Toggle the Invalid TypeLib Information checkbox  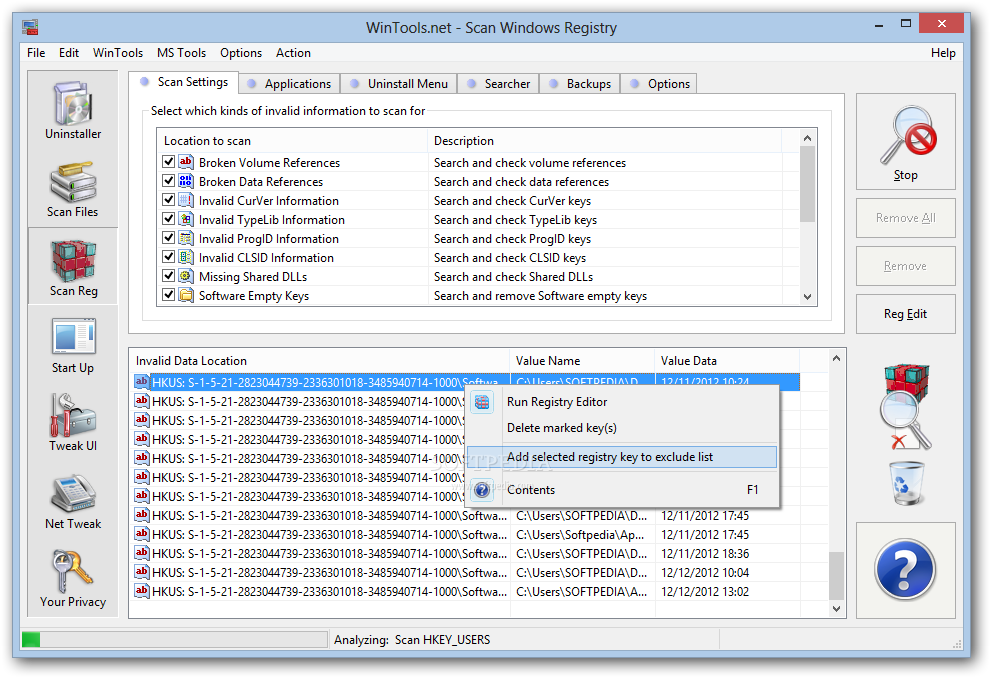(x=168, y=219)
